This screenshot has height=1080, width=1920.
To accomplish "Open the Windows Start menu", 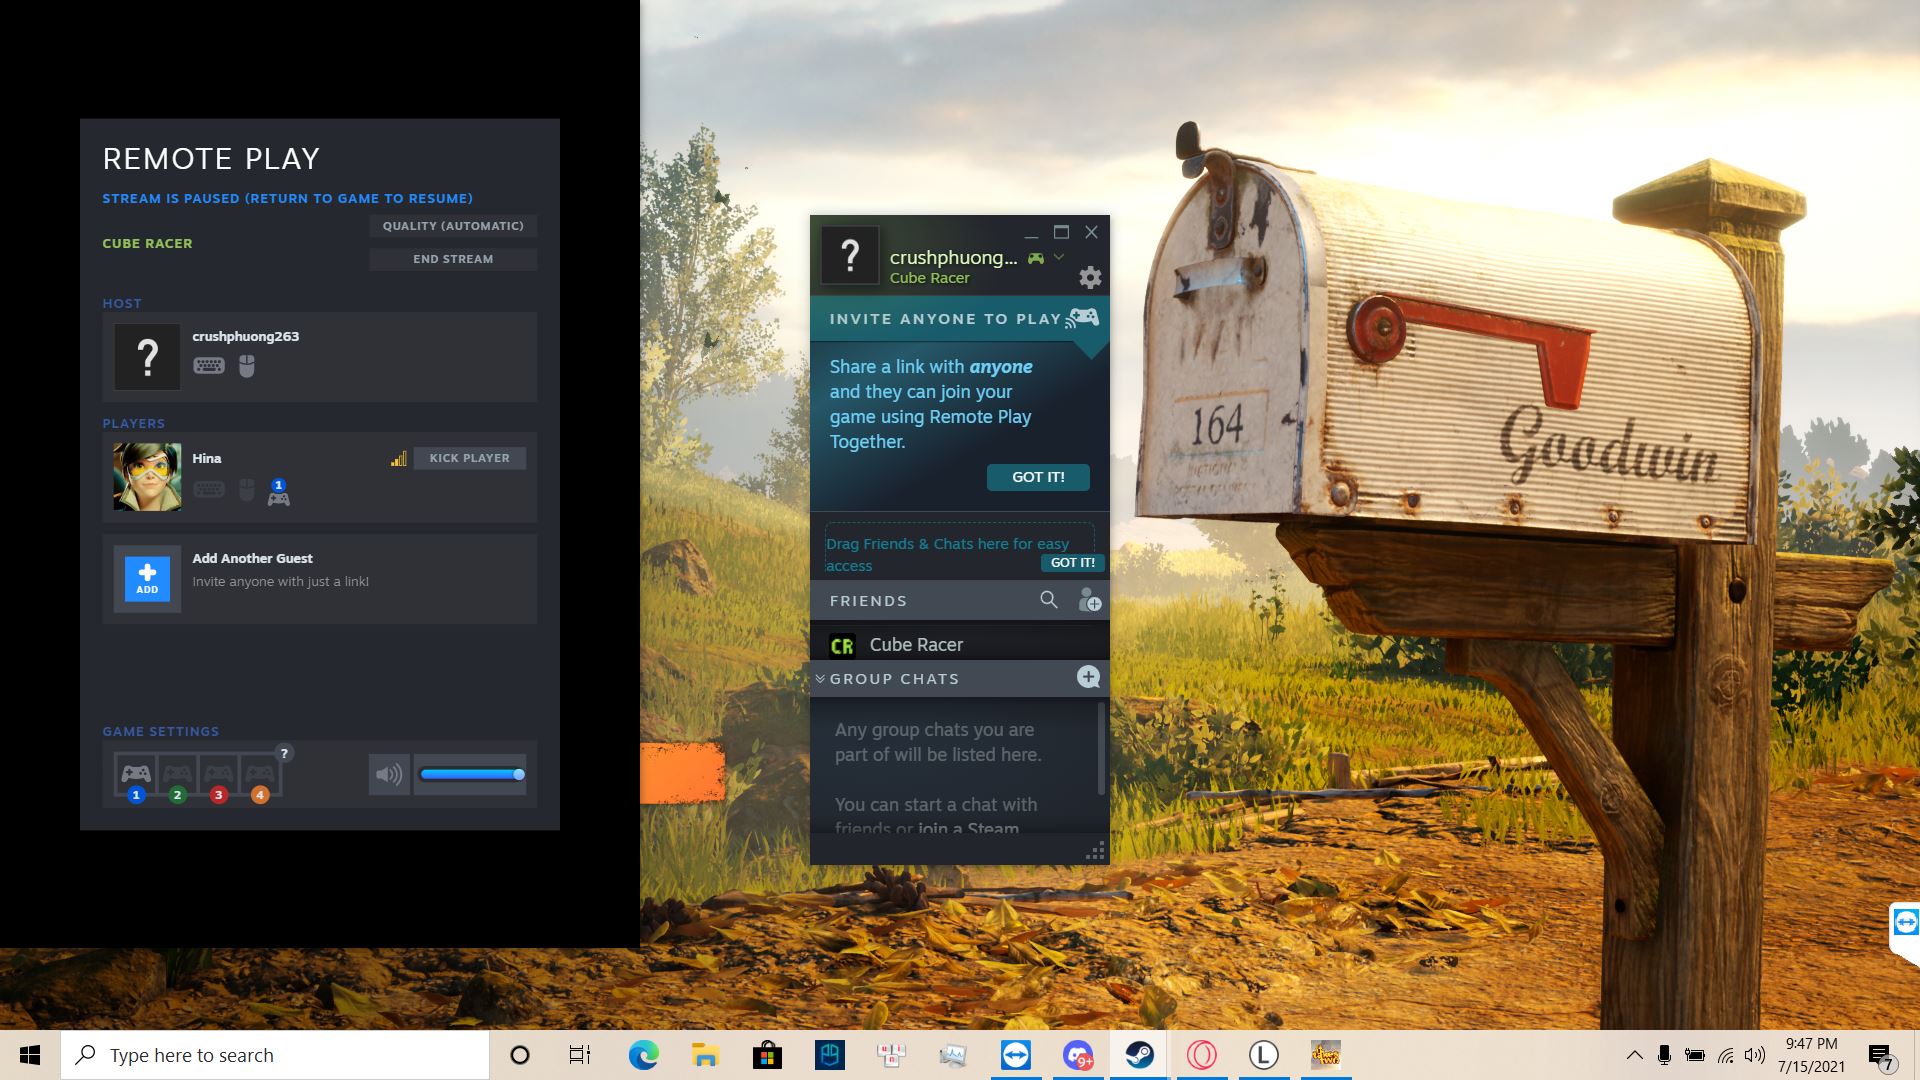I will 30,1055.
